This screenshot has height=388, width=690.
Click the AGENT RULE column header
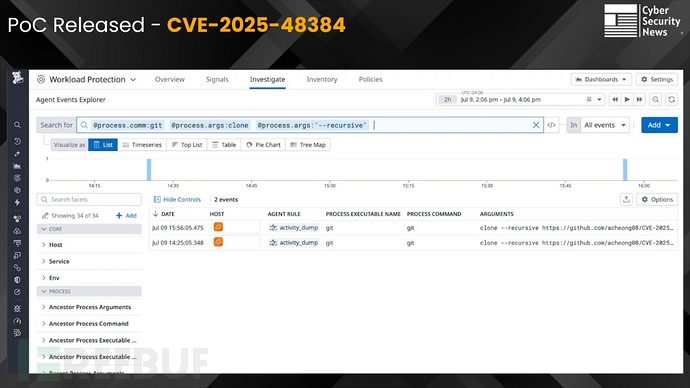coord(284,214)
